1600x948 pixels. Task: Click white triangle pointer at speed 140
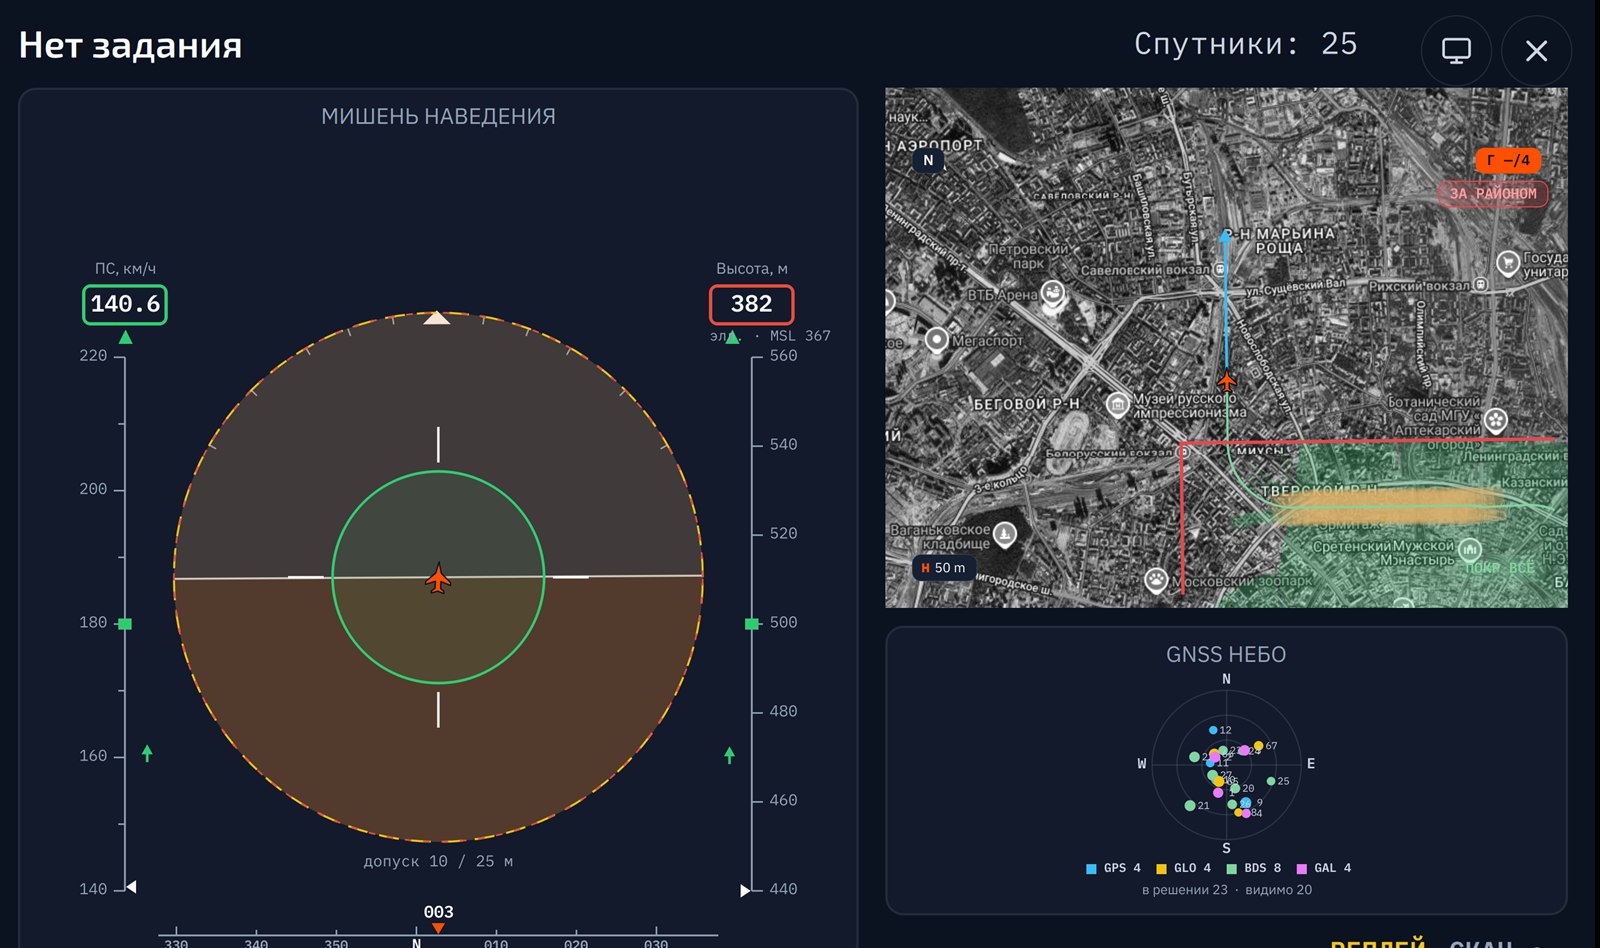click(x=131, y=887)
